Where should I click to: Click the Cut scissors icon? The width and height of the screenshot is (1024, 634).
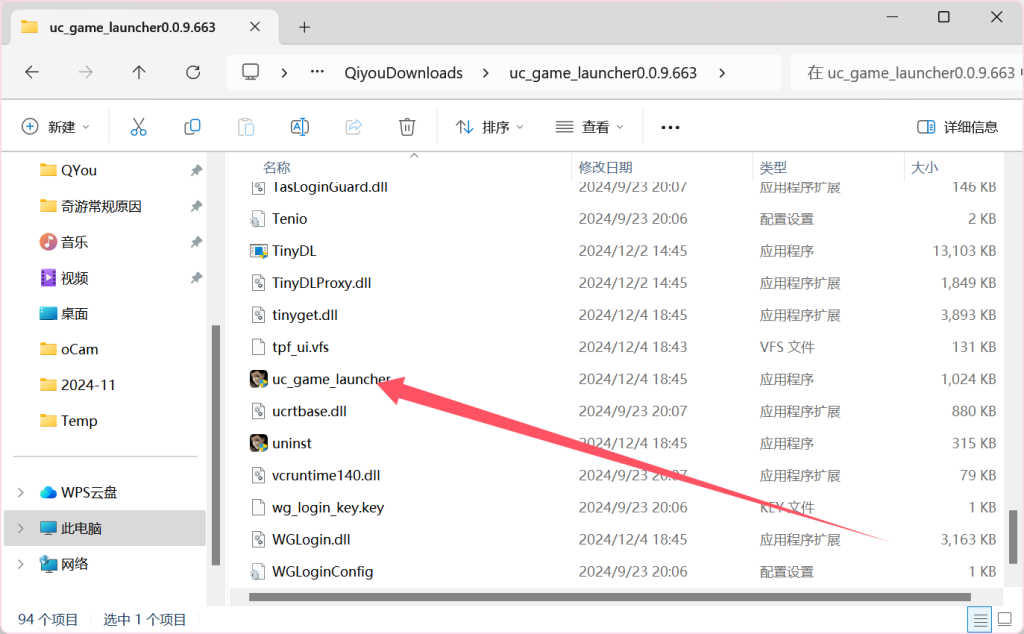pos(138,127)
